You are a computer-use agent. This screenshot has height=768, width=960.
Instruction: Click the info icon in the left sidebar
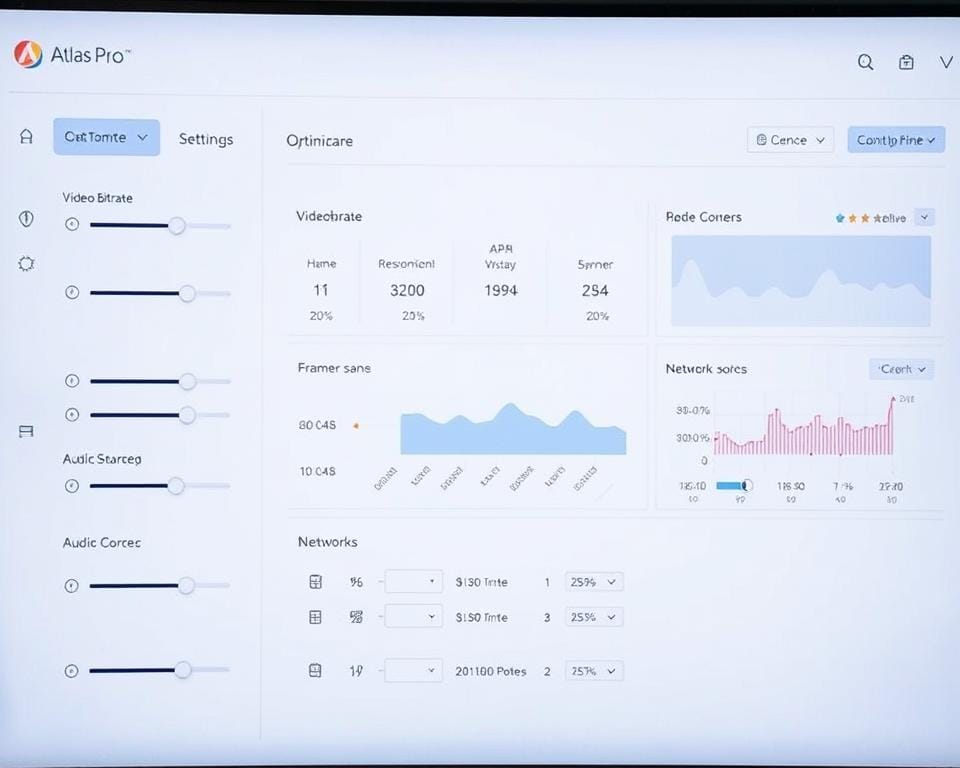25,218
